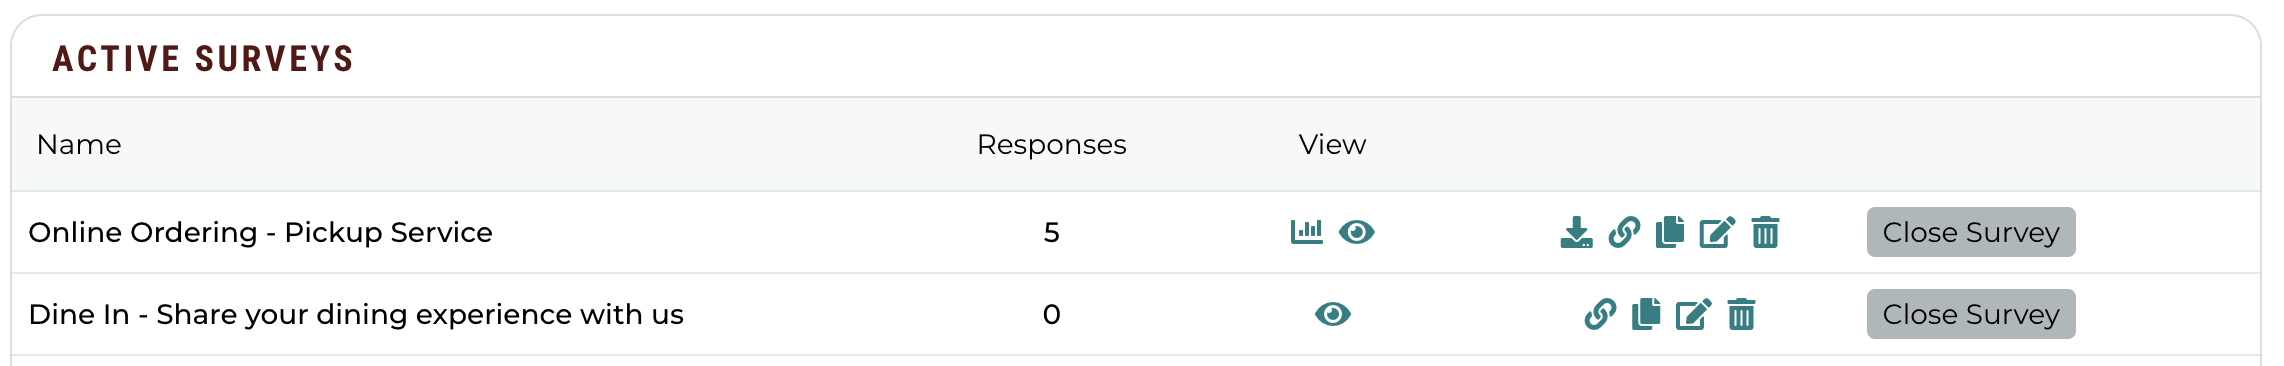This screenshot has height=366, width=2284.
Task: Duplicate the Dine In survey
Action: (x=1646, y=314)
